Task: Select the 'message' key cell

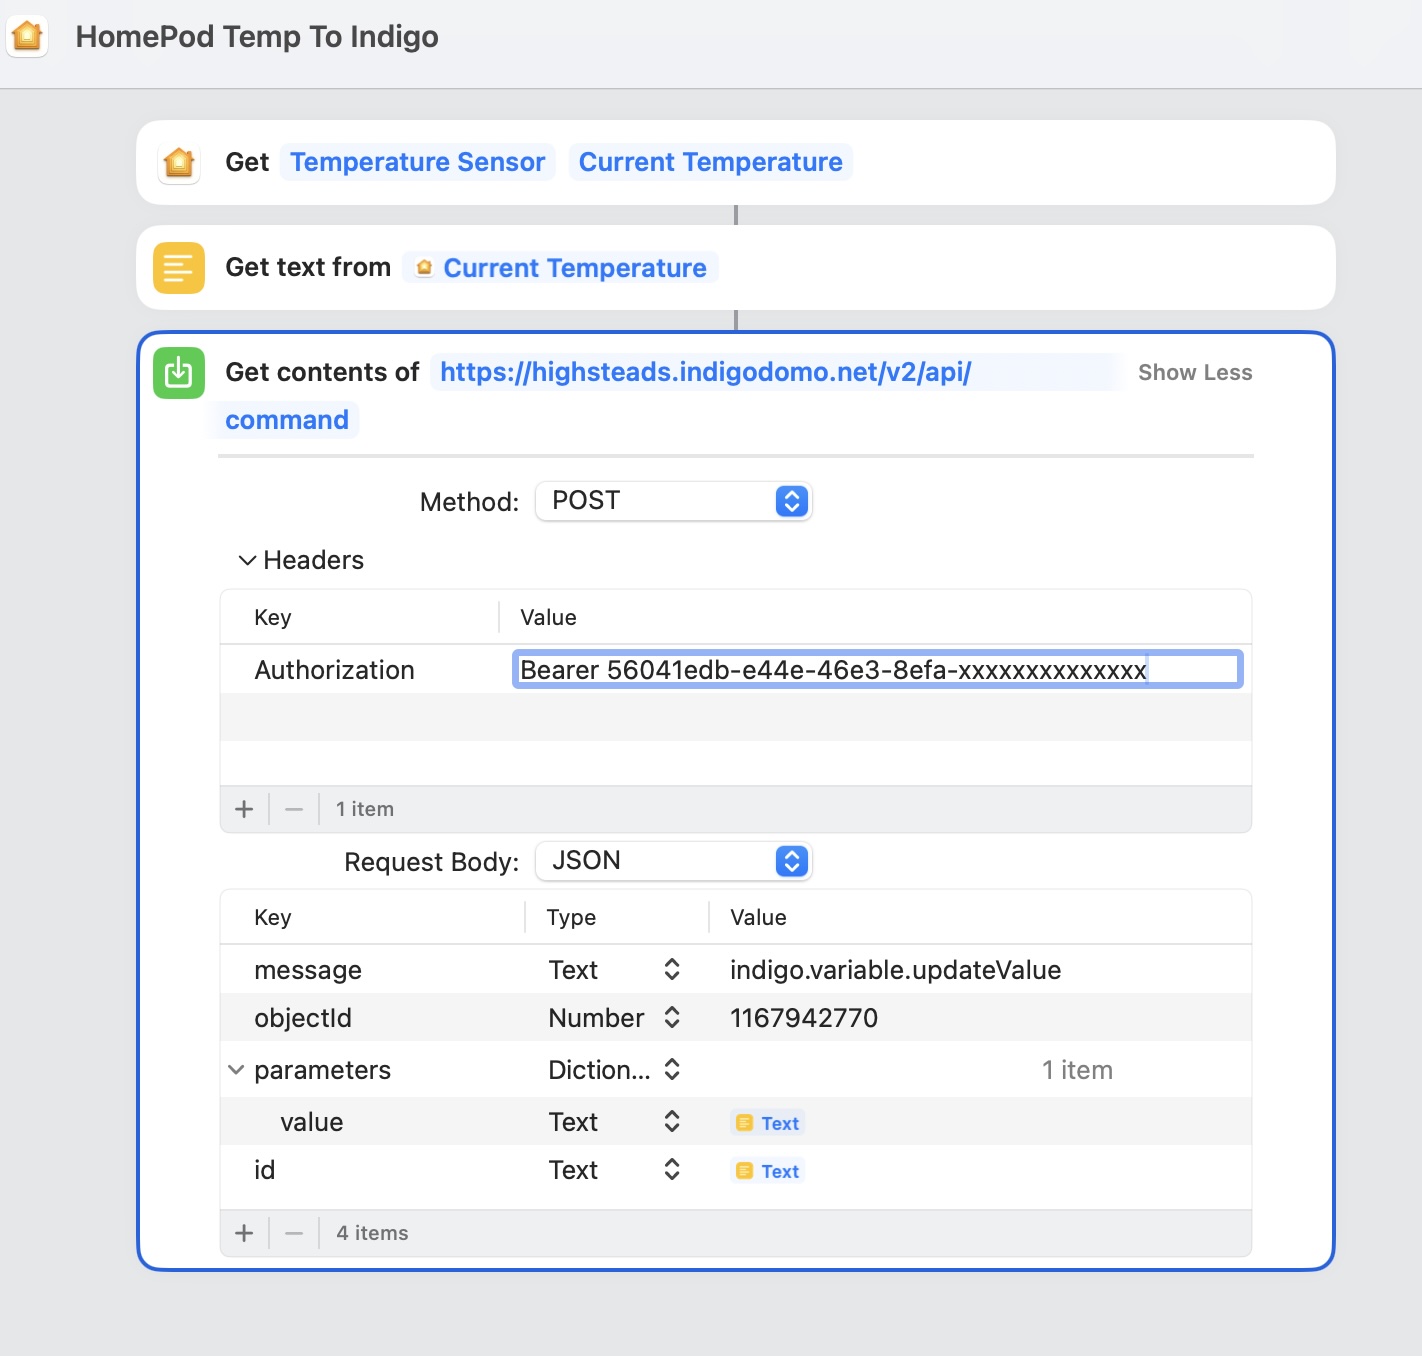Action: pyautogui.click(x=308, y=970)
